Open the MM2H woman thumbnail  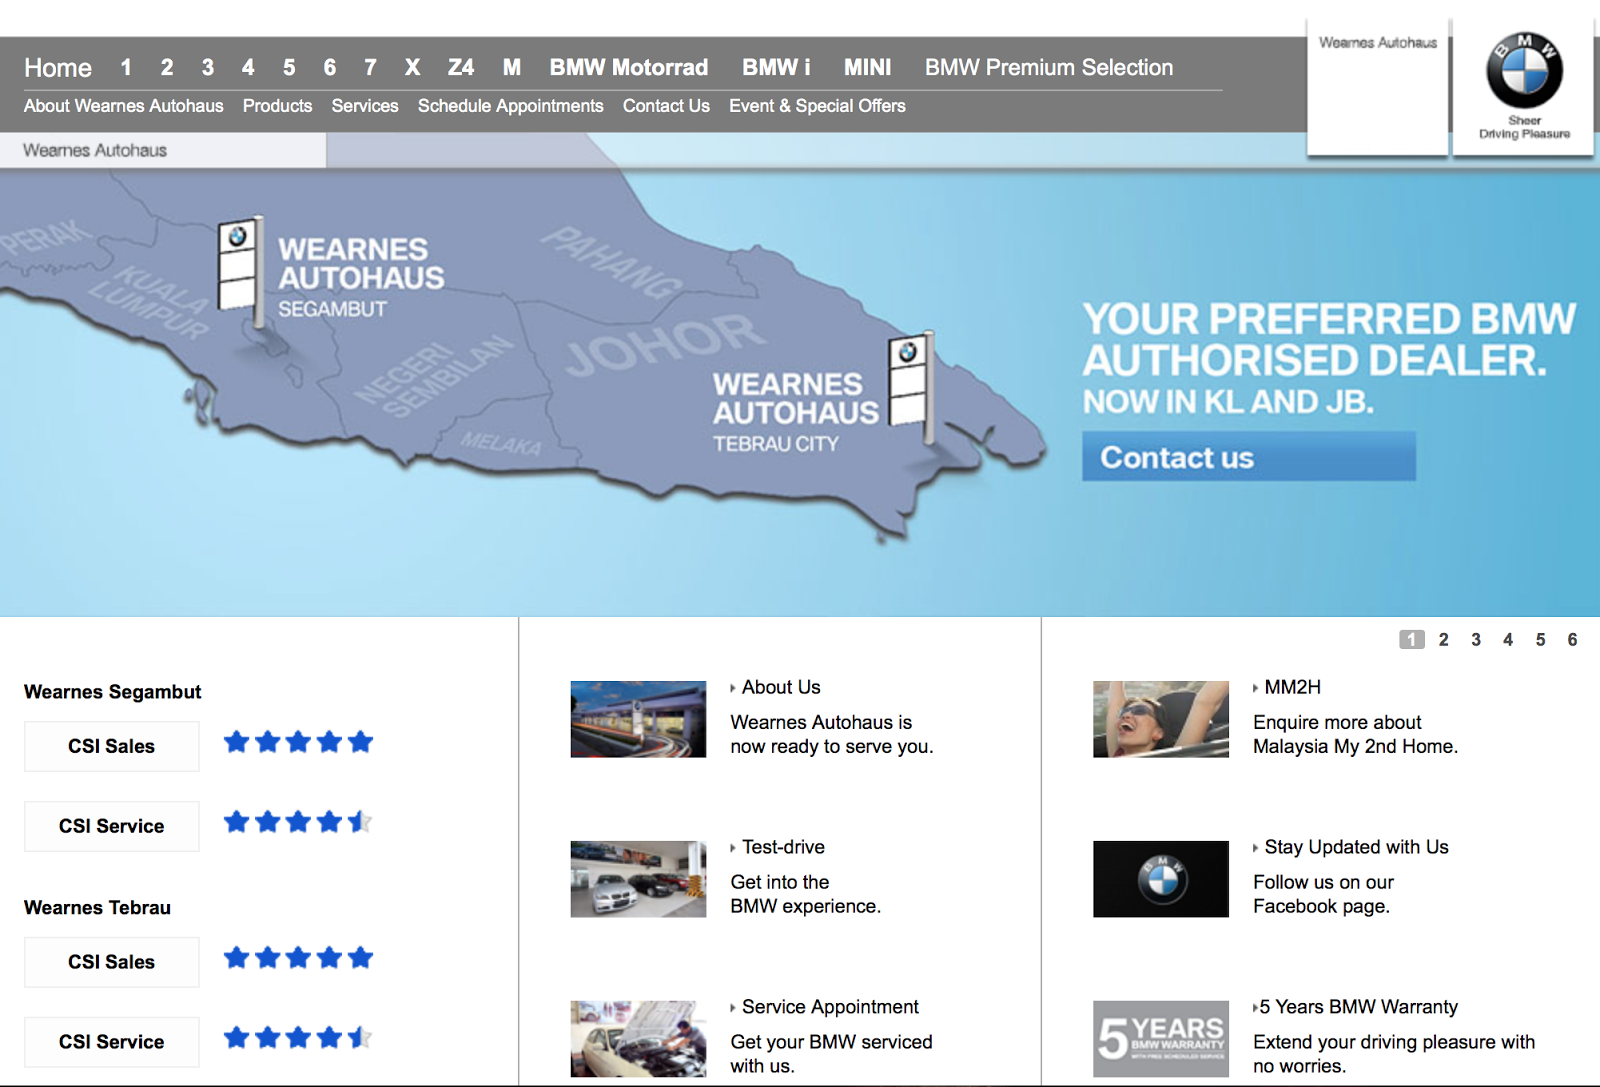click(1161, 719)
